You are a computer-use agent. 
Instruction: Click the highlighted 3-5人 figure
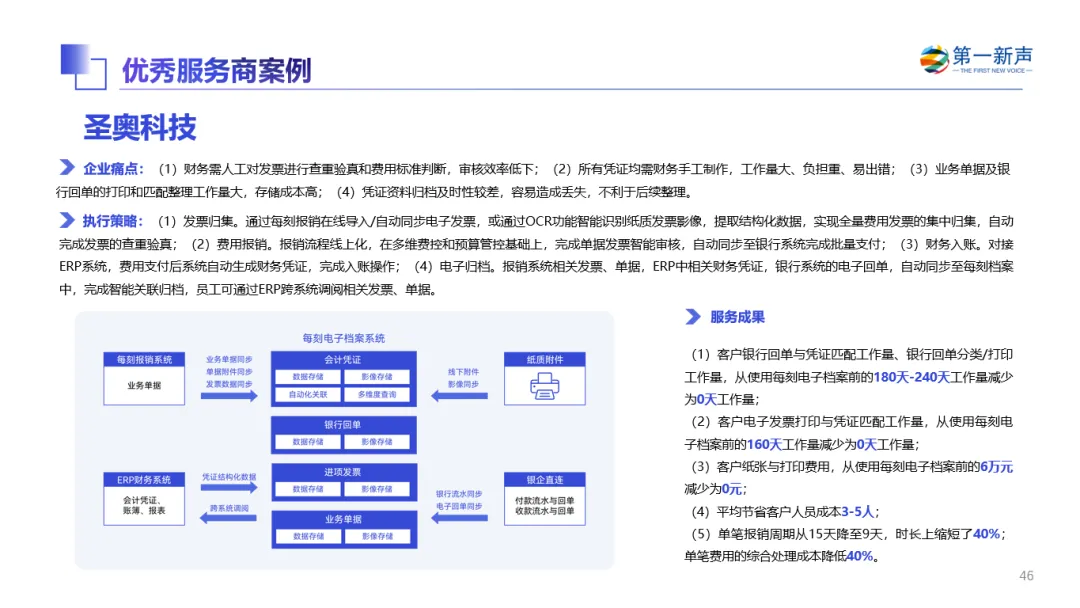(858, 512)
